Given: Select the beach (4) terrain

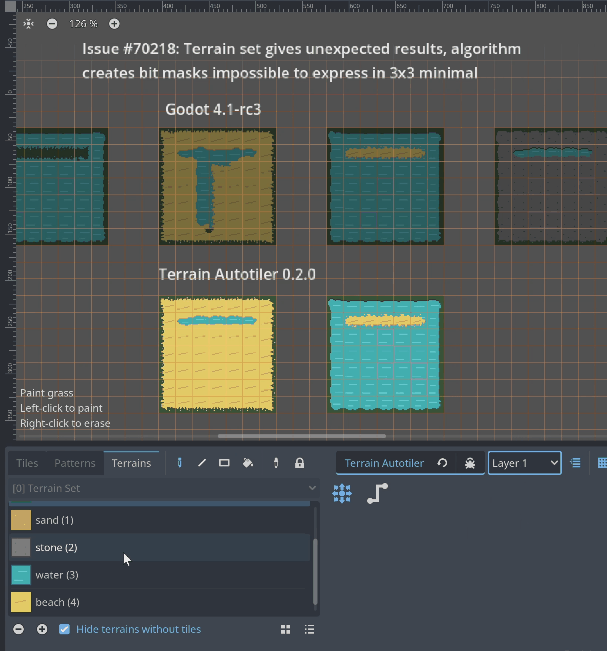Looking at the screenshot, I should point(159,602).
